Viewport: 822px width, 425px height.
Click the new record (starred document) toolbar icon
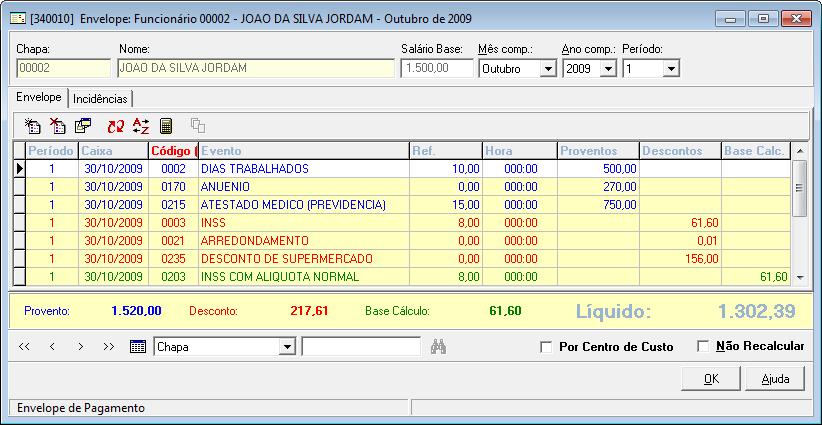click(33, 126)
